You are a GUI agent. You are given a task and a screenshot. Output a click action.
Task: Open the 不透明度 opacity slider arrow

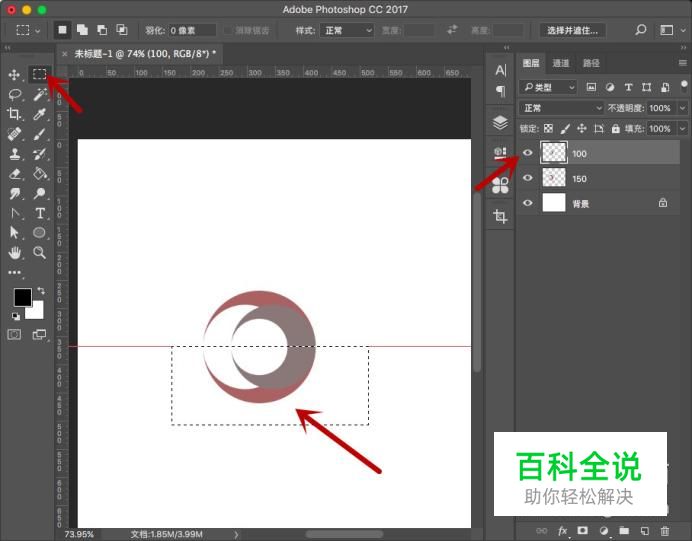click(682, 108)
